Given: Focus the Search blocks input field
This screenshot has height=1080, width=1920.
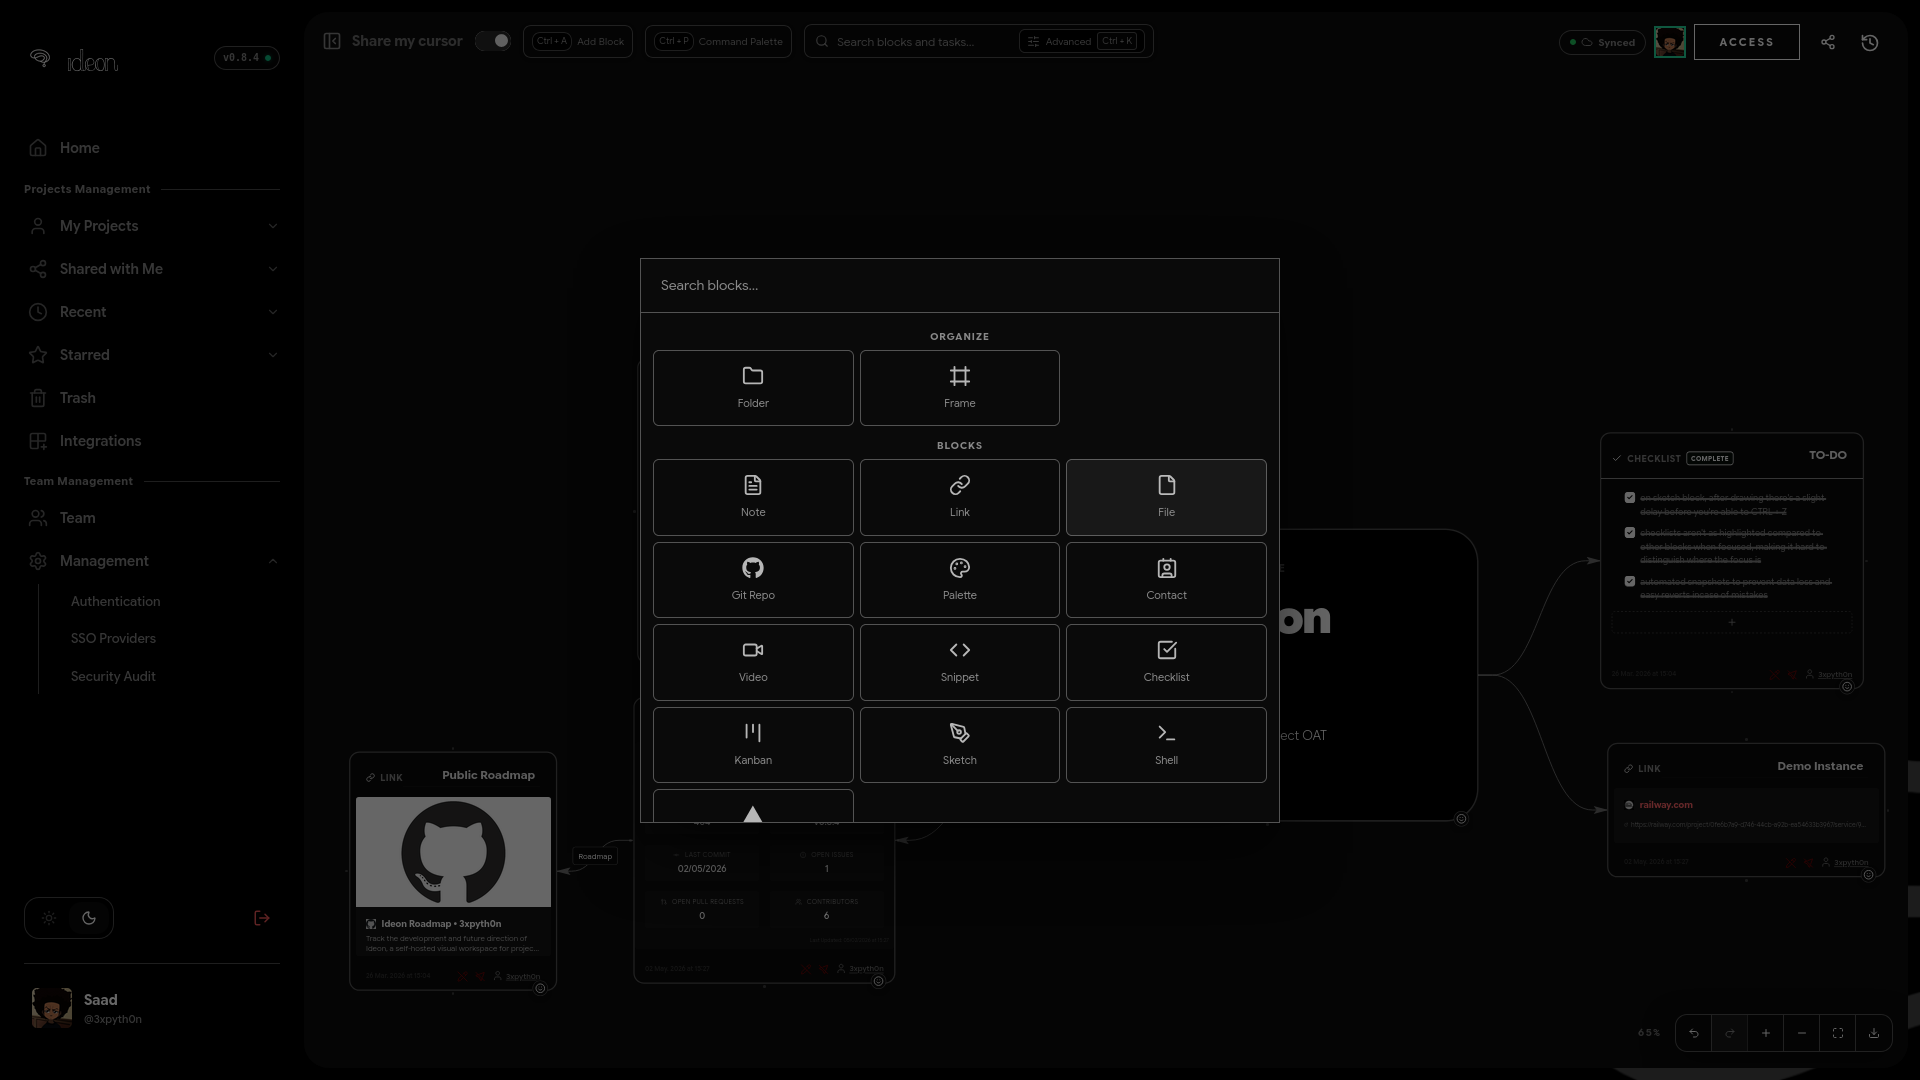Looking at the screenshot, I should pyautogui.click(x=959, y=285).
